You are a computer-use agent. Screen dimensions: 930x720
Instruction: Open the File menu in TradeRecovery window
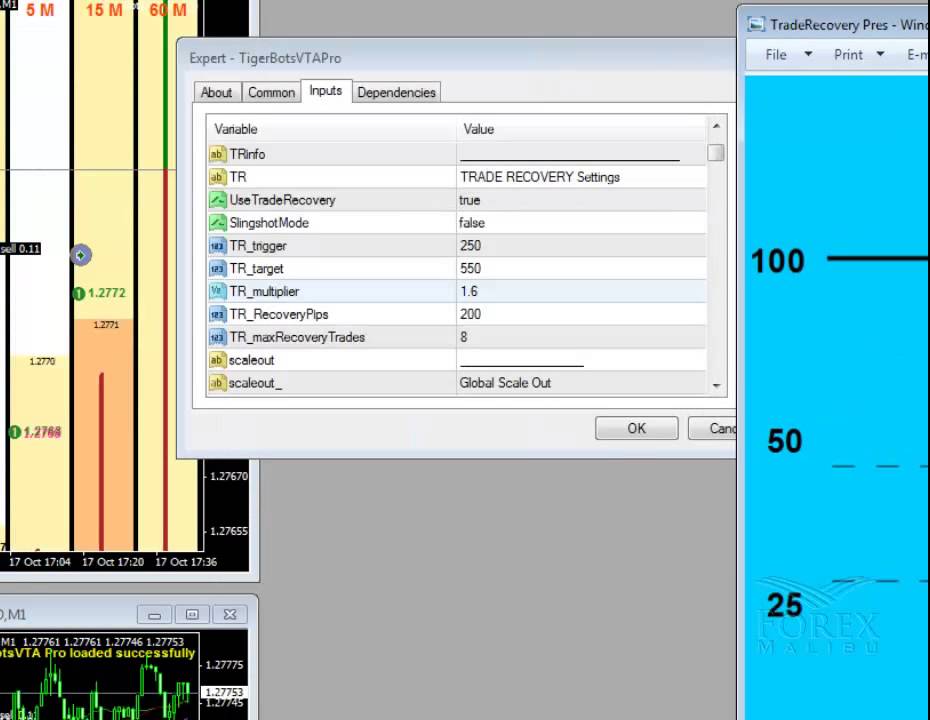coord(776,55)
